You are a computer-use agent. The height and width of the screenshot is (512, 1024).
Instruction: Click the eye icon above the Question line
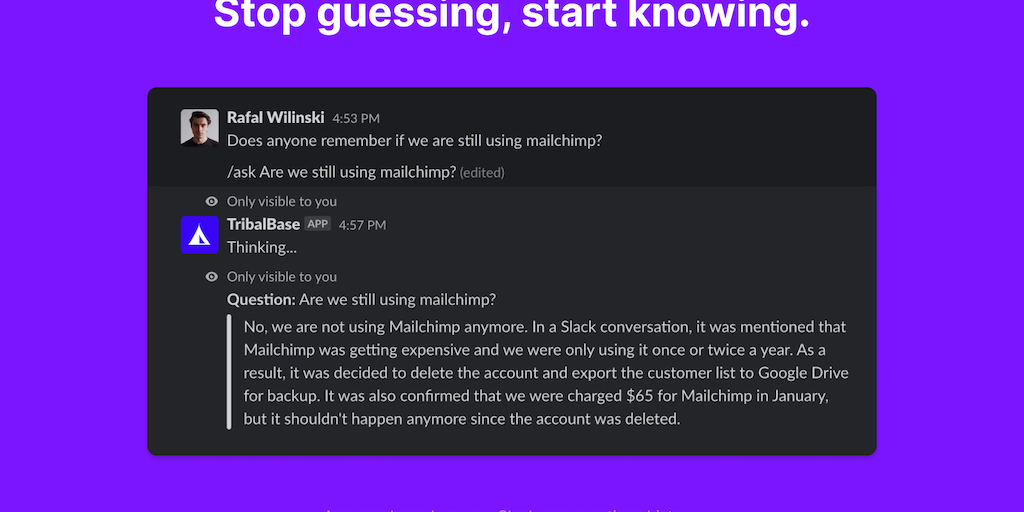click(211, 277)
